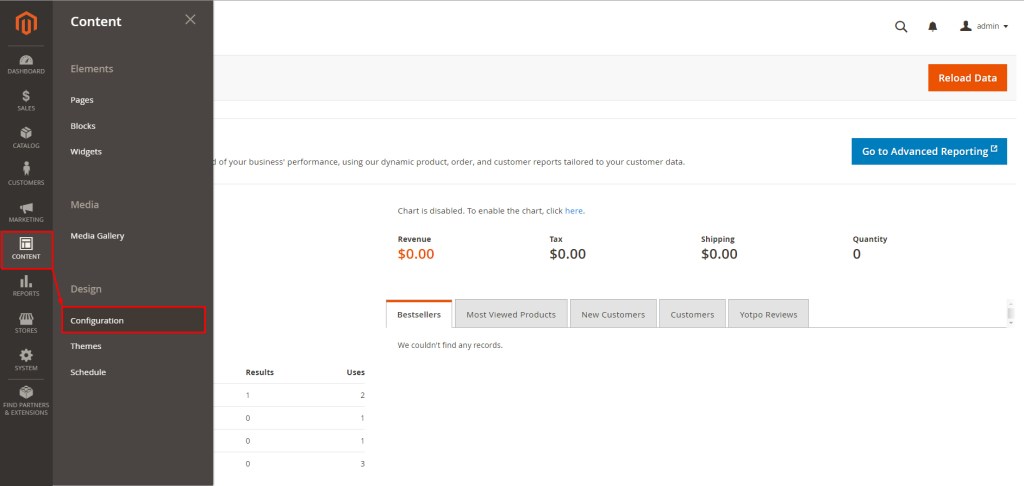Switch to Yotpo Reviews tab
1024x486 pixels.
(x=769, y=314)
